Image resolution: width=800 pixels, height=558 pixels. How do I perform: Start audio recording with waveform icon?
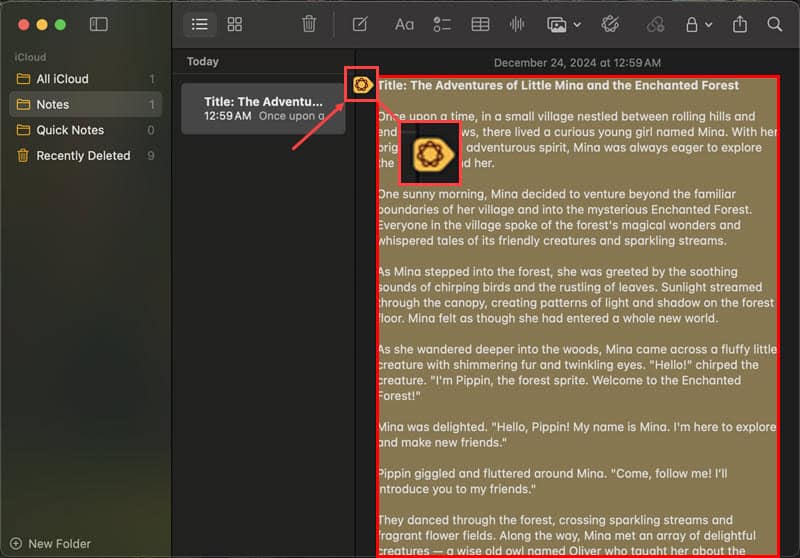coord(518,24)
